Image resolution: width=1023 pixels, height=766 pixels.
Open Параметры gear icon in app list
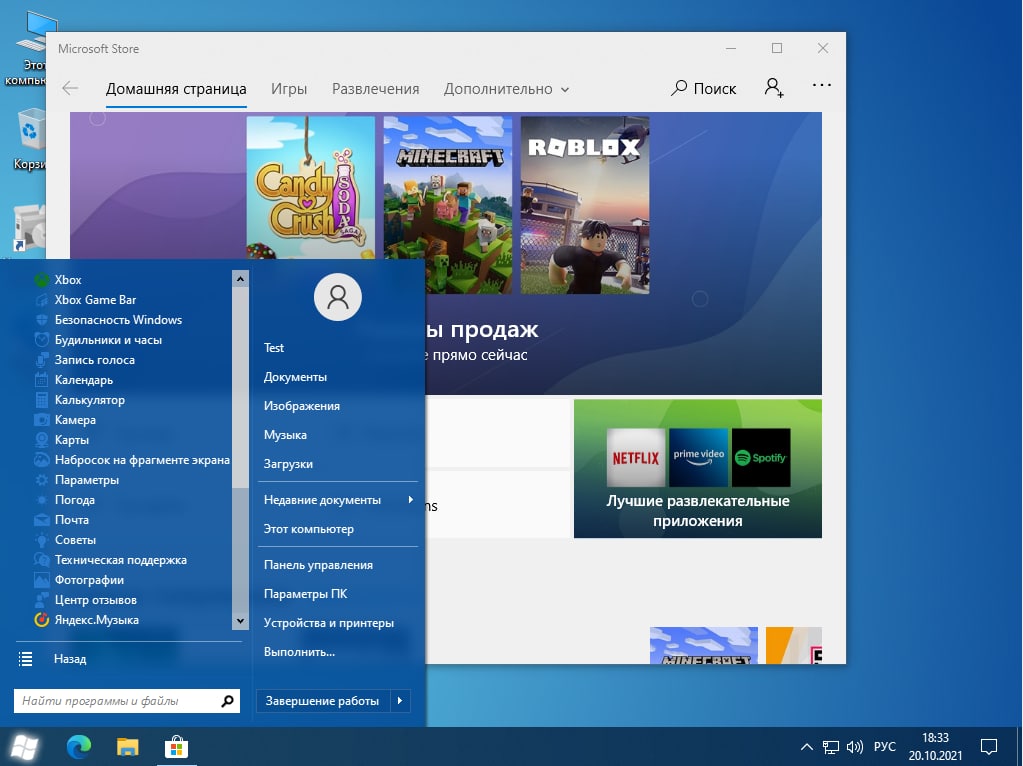click(42, 480)
